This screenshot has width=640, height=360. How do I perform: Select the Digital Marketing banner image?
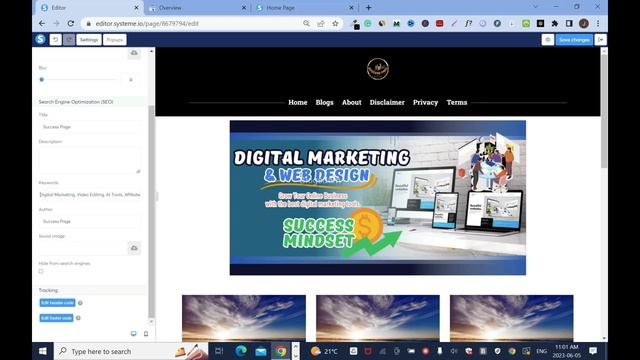coord(378,198)
